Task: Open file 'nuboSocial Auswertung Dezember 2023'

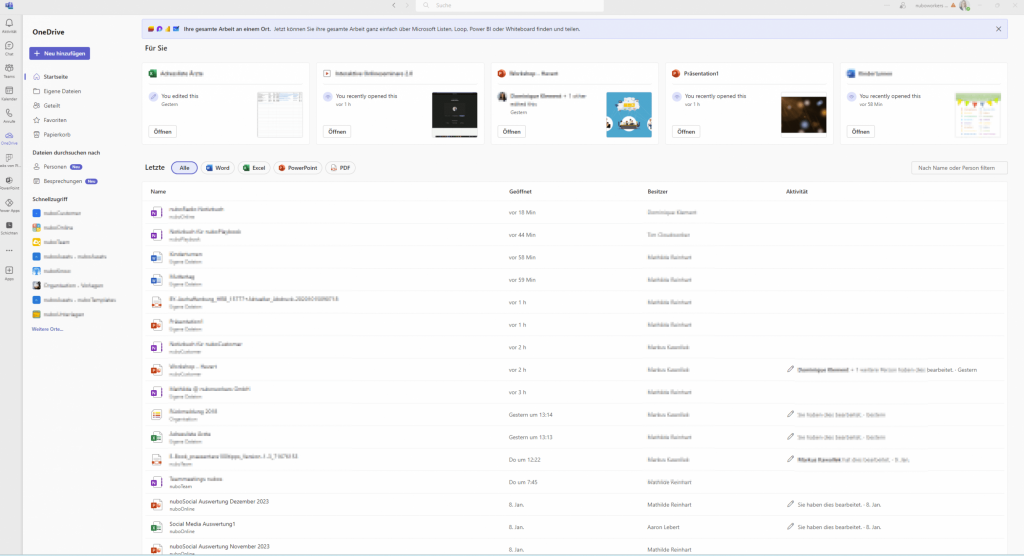Action: point(219,501)
